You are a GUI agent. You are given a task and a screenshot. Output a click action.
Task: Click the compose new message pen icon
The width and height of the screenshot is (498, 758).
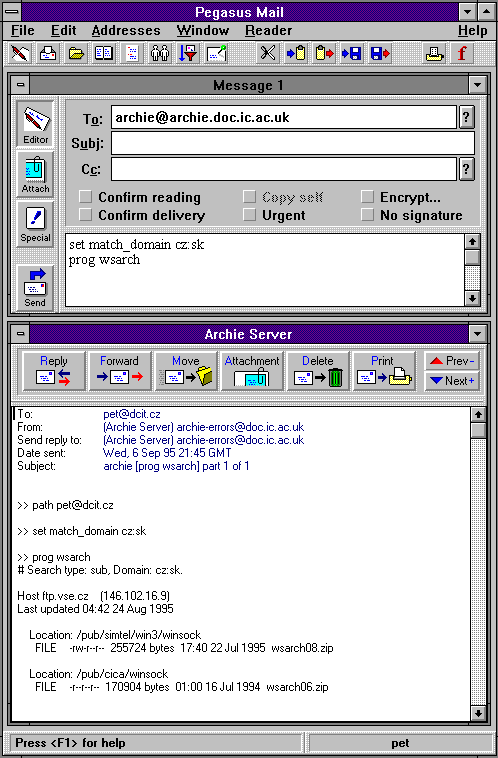point(20,53)
